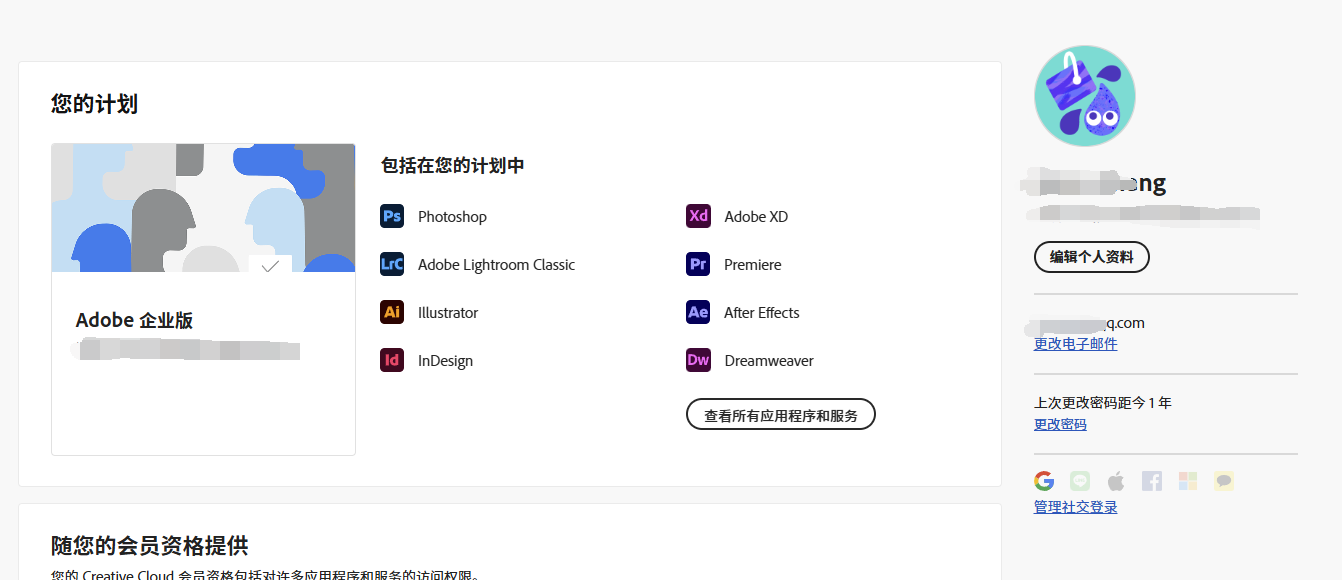The image size is (1342, 580).
Task: Click the 上次更改密码距今 1 年 text
Action: 1103,403
